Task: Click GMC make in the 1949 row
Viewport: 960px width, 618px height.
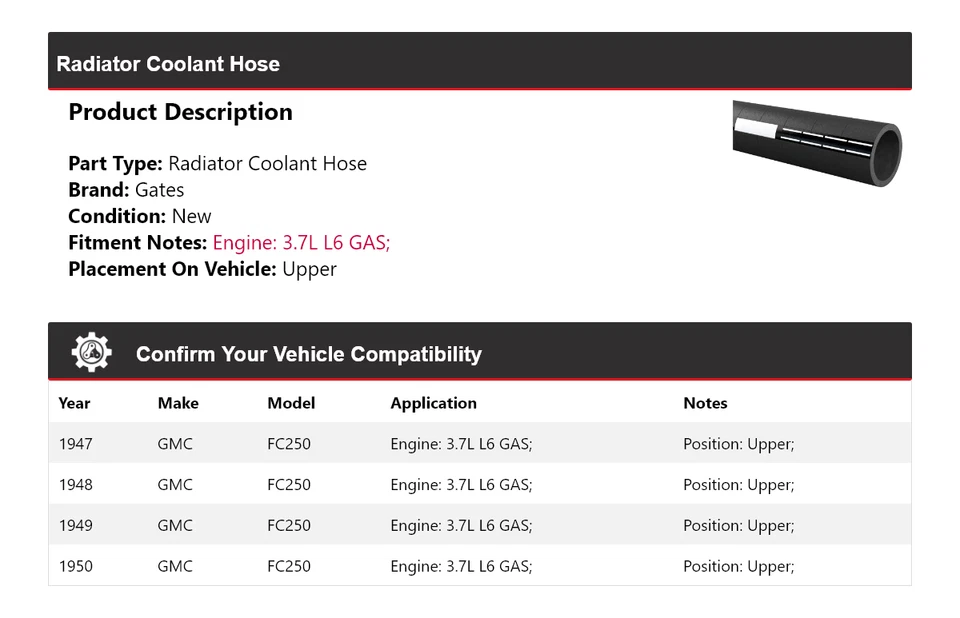Action: pyautogui.click(x=175, y=526)
